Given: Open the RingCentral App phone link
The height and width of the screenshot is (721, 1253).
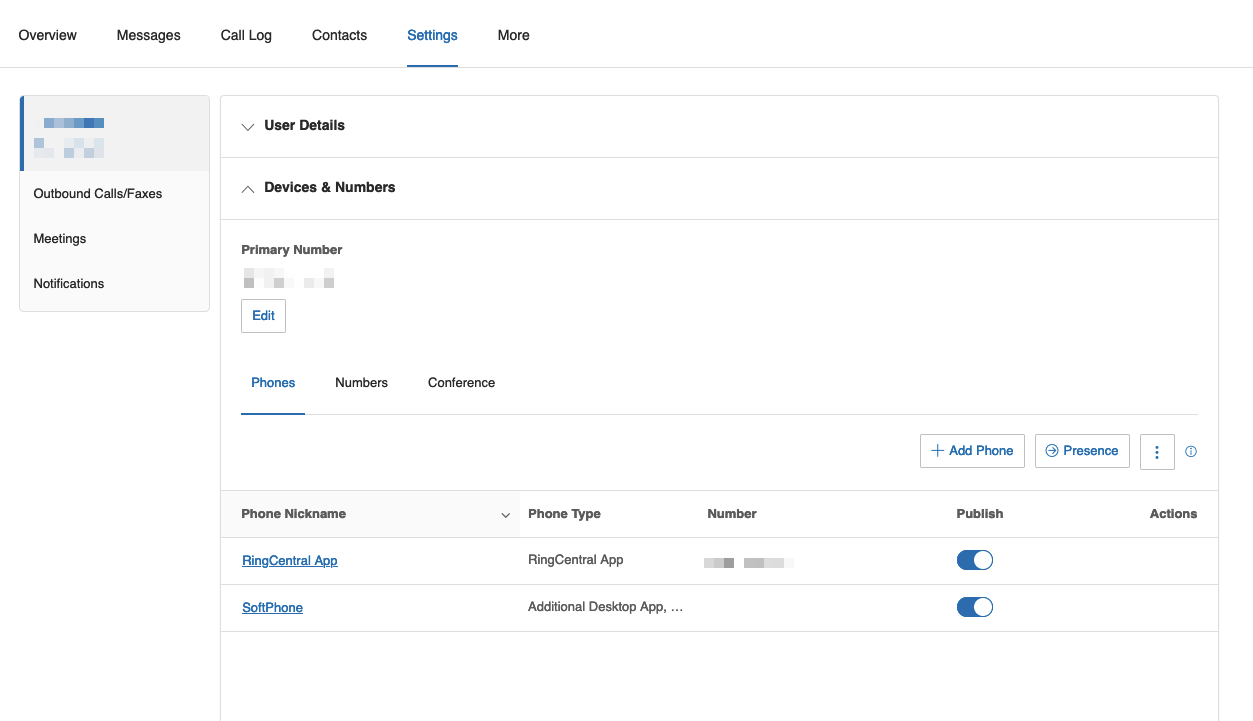Looking at the screenshot, I should (290, 561).
